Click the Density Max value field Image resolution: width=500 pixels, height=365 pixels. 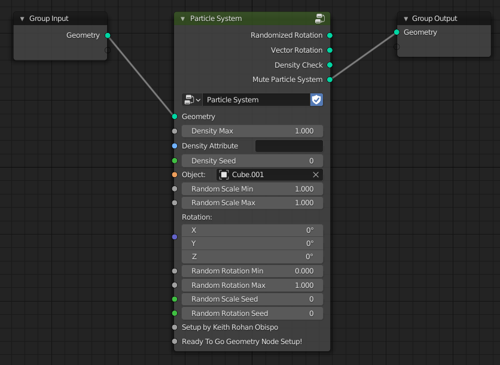pyautogui.click(x=252, y=131)
